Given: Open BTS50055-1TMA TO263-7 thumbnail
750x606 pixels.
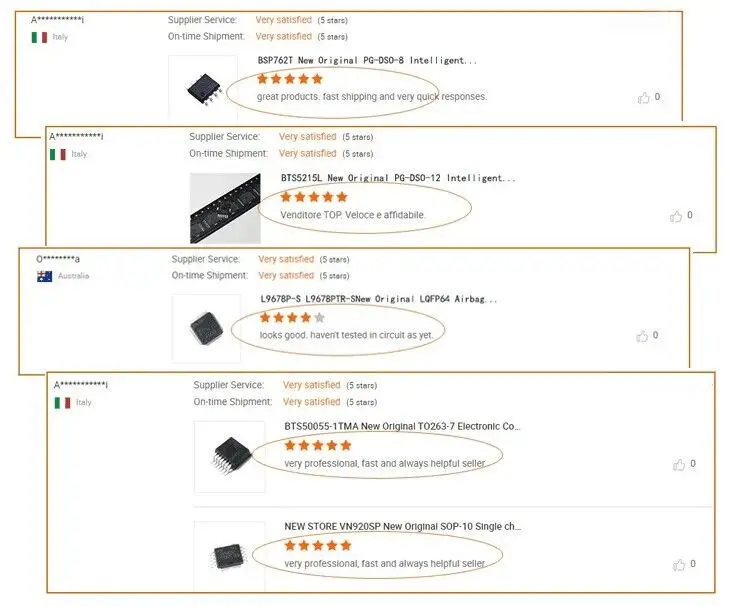Looking at the screenshot, I should coord(230,457).
